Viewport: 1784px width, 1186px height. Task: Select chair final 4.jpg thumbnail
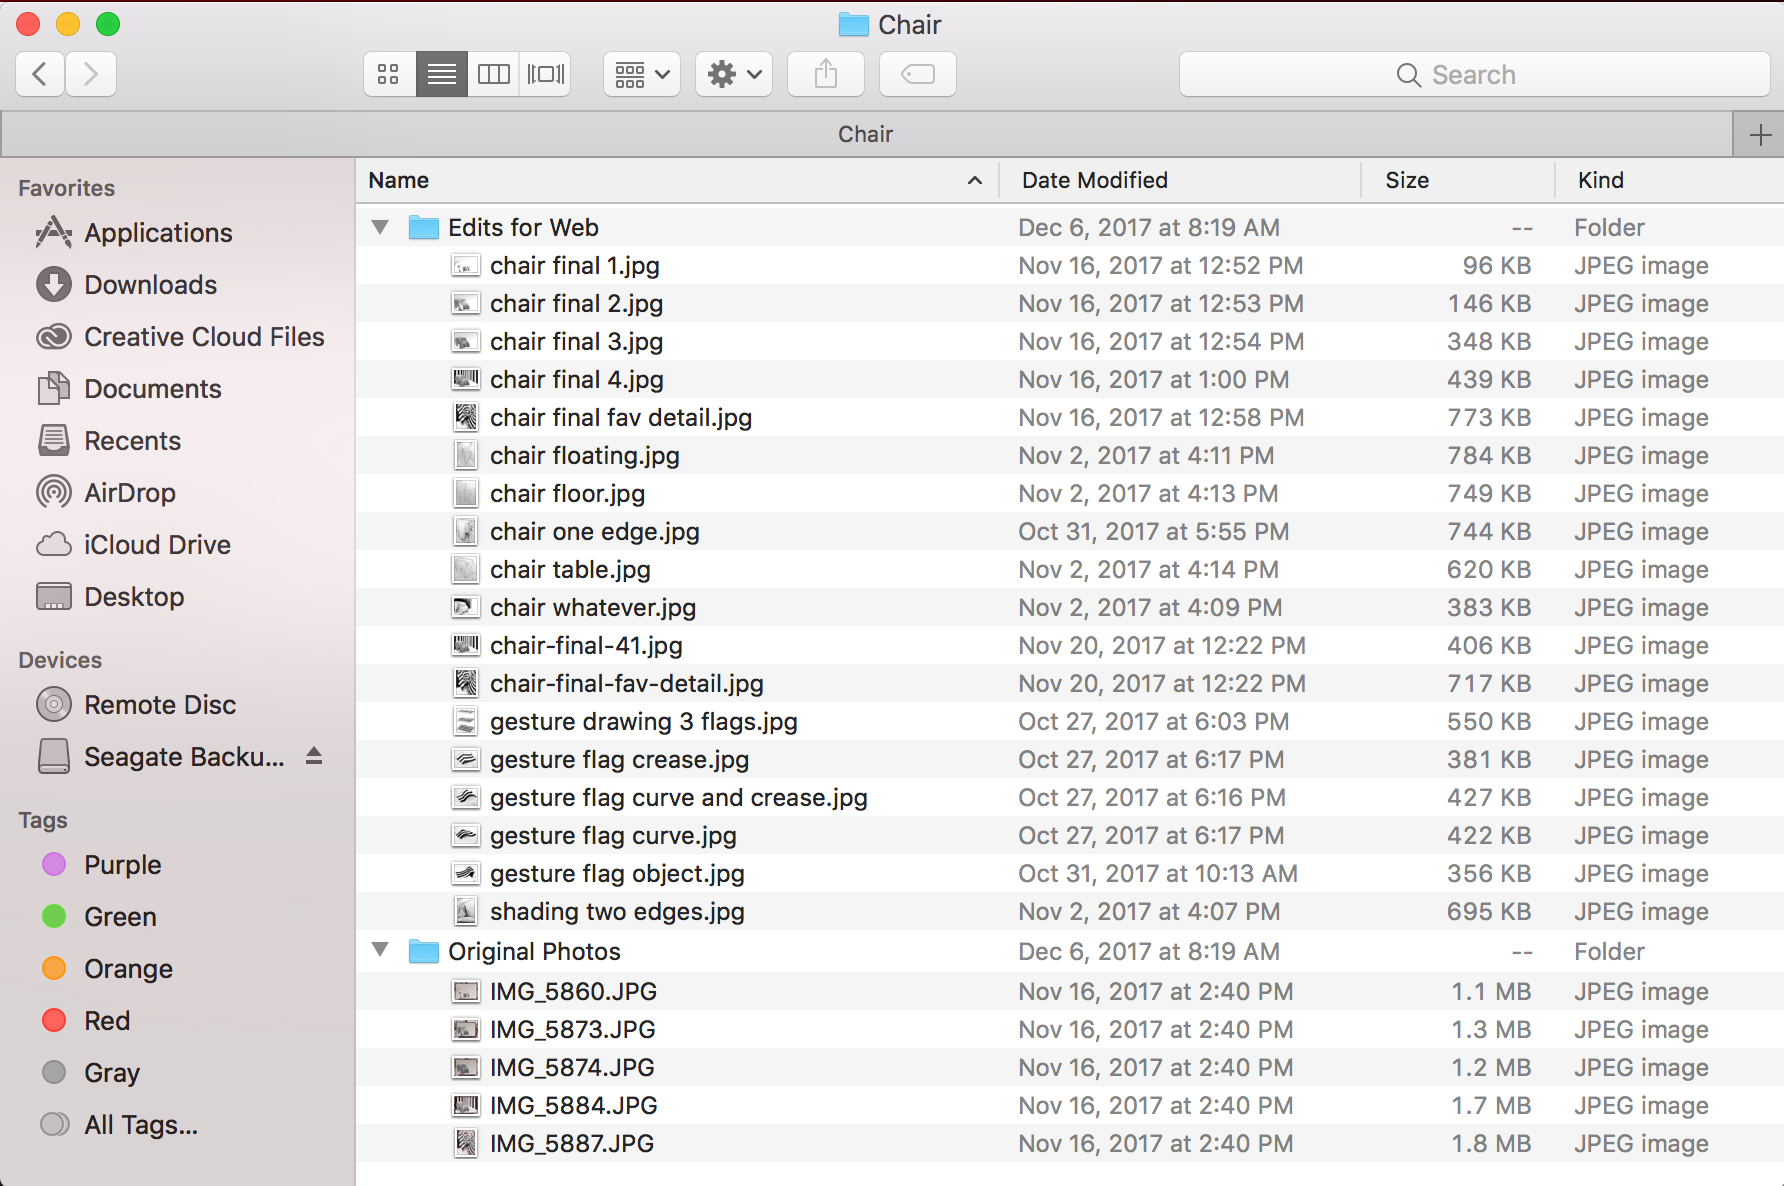pos(466,379)
